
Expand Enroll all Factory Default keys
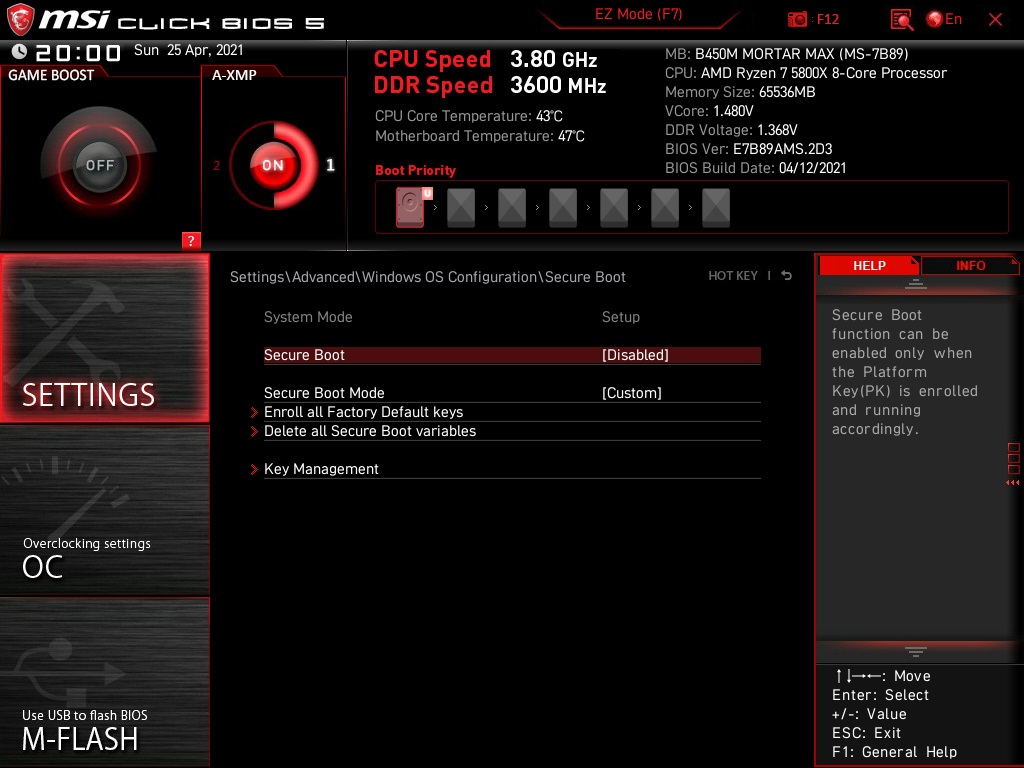(x=363, y=412)
